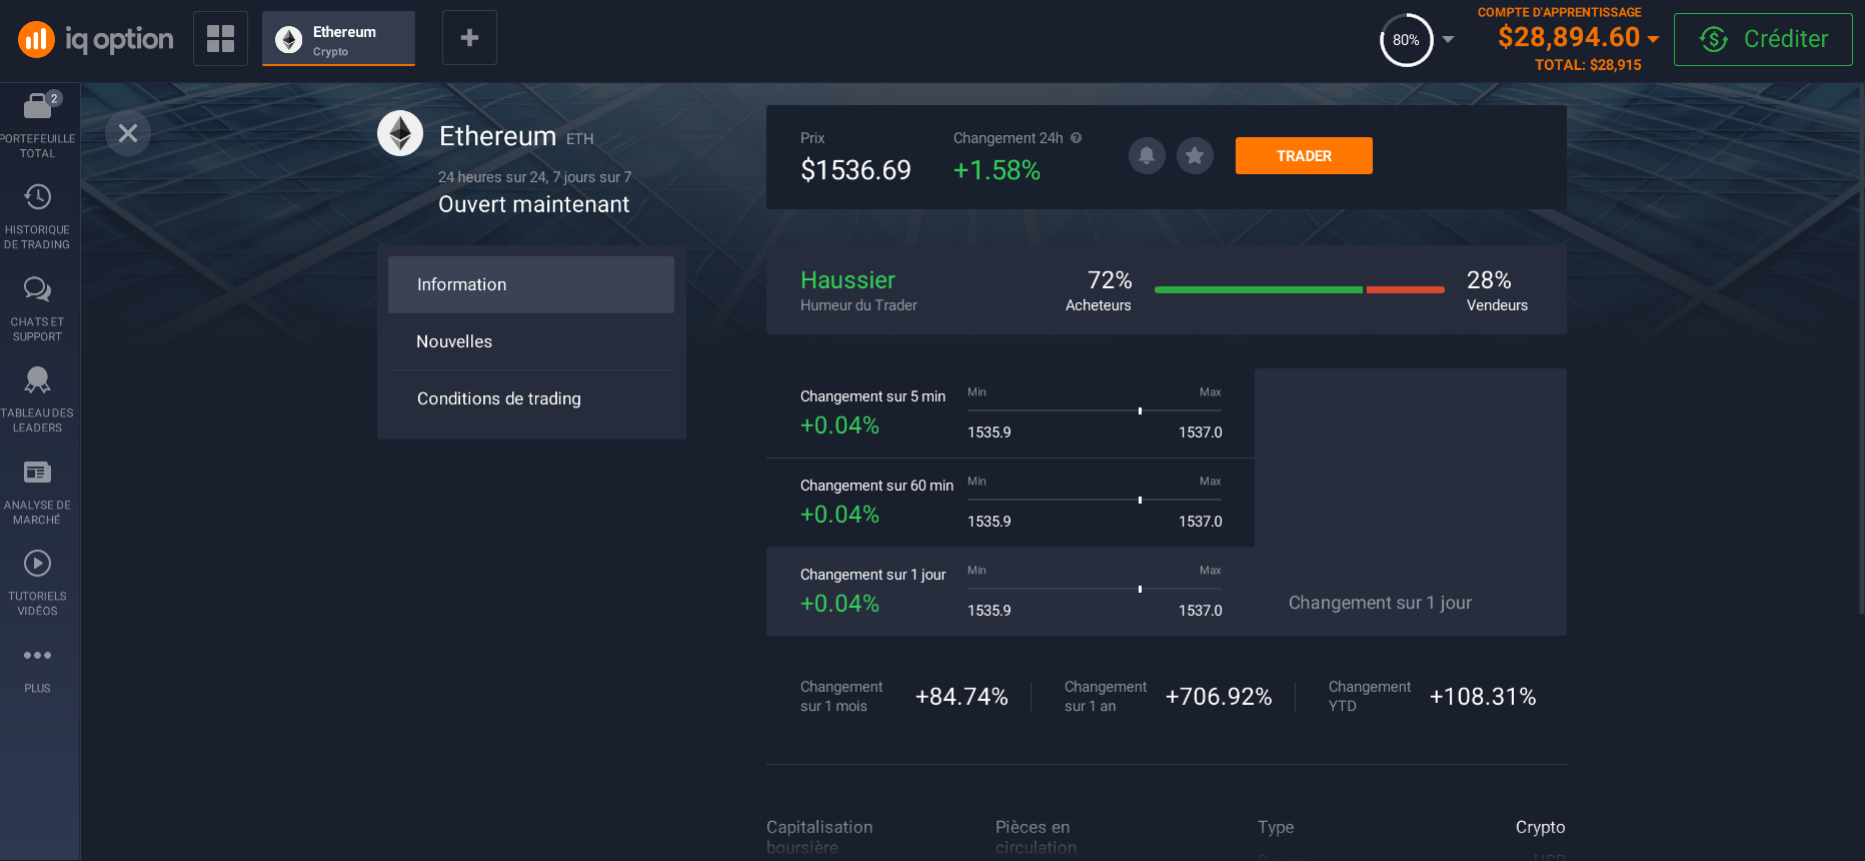Select the Ethereum Crypto tab
This screenshot has width=1865, height=861.
(x=339, y=39)
